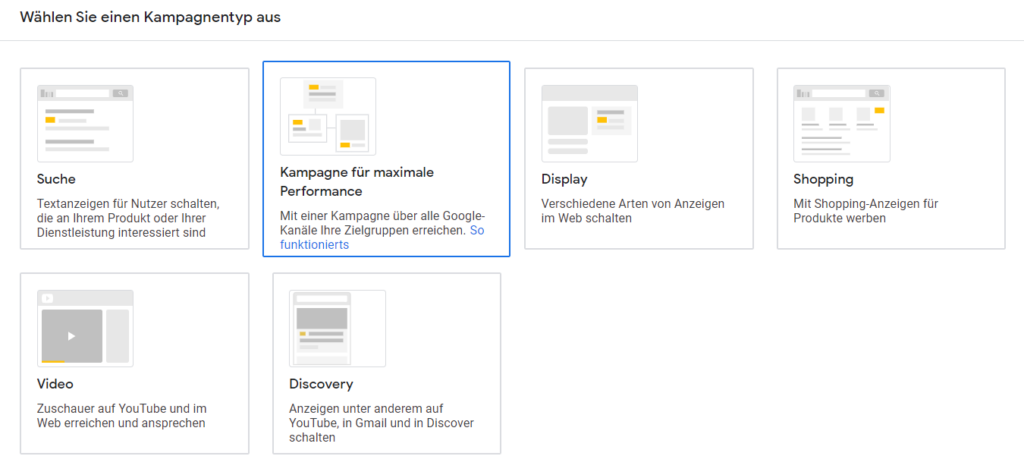Click heading 'Wählen Sie einen Kampagnentyp aus'

pos(150,18)
